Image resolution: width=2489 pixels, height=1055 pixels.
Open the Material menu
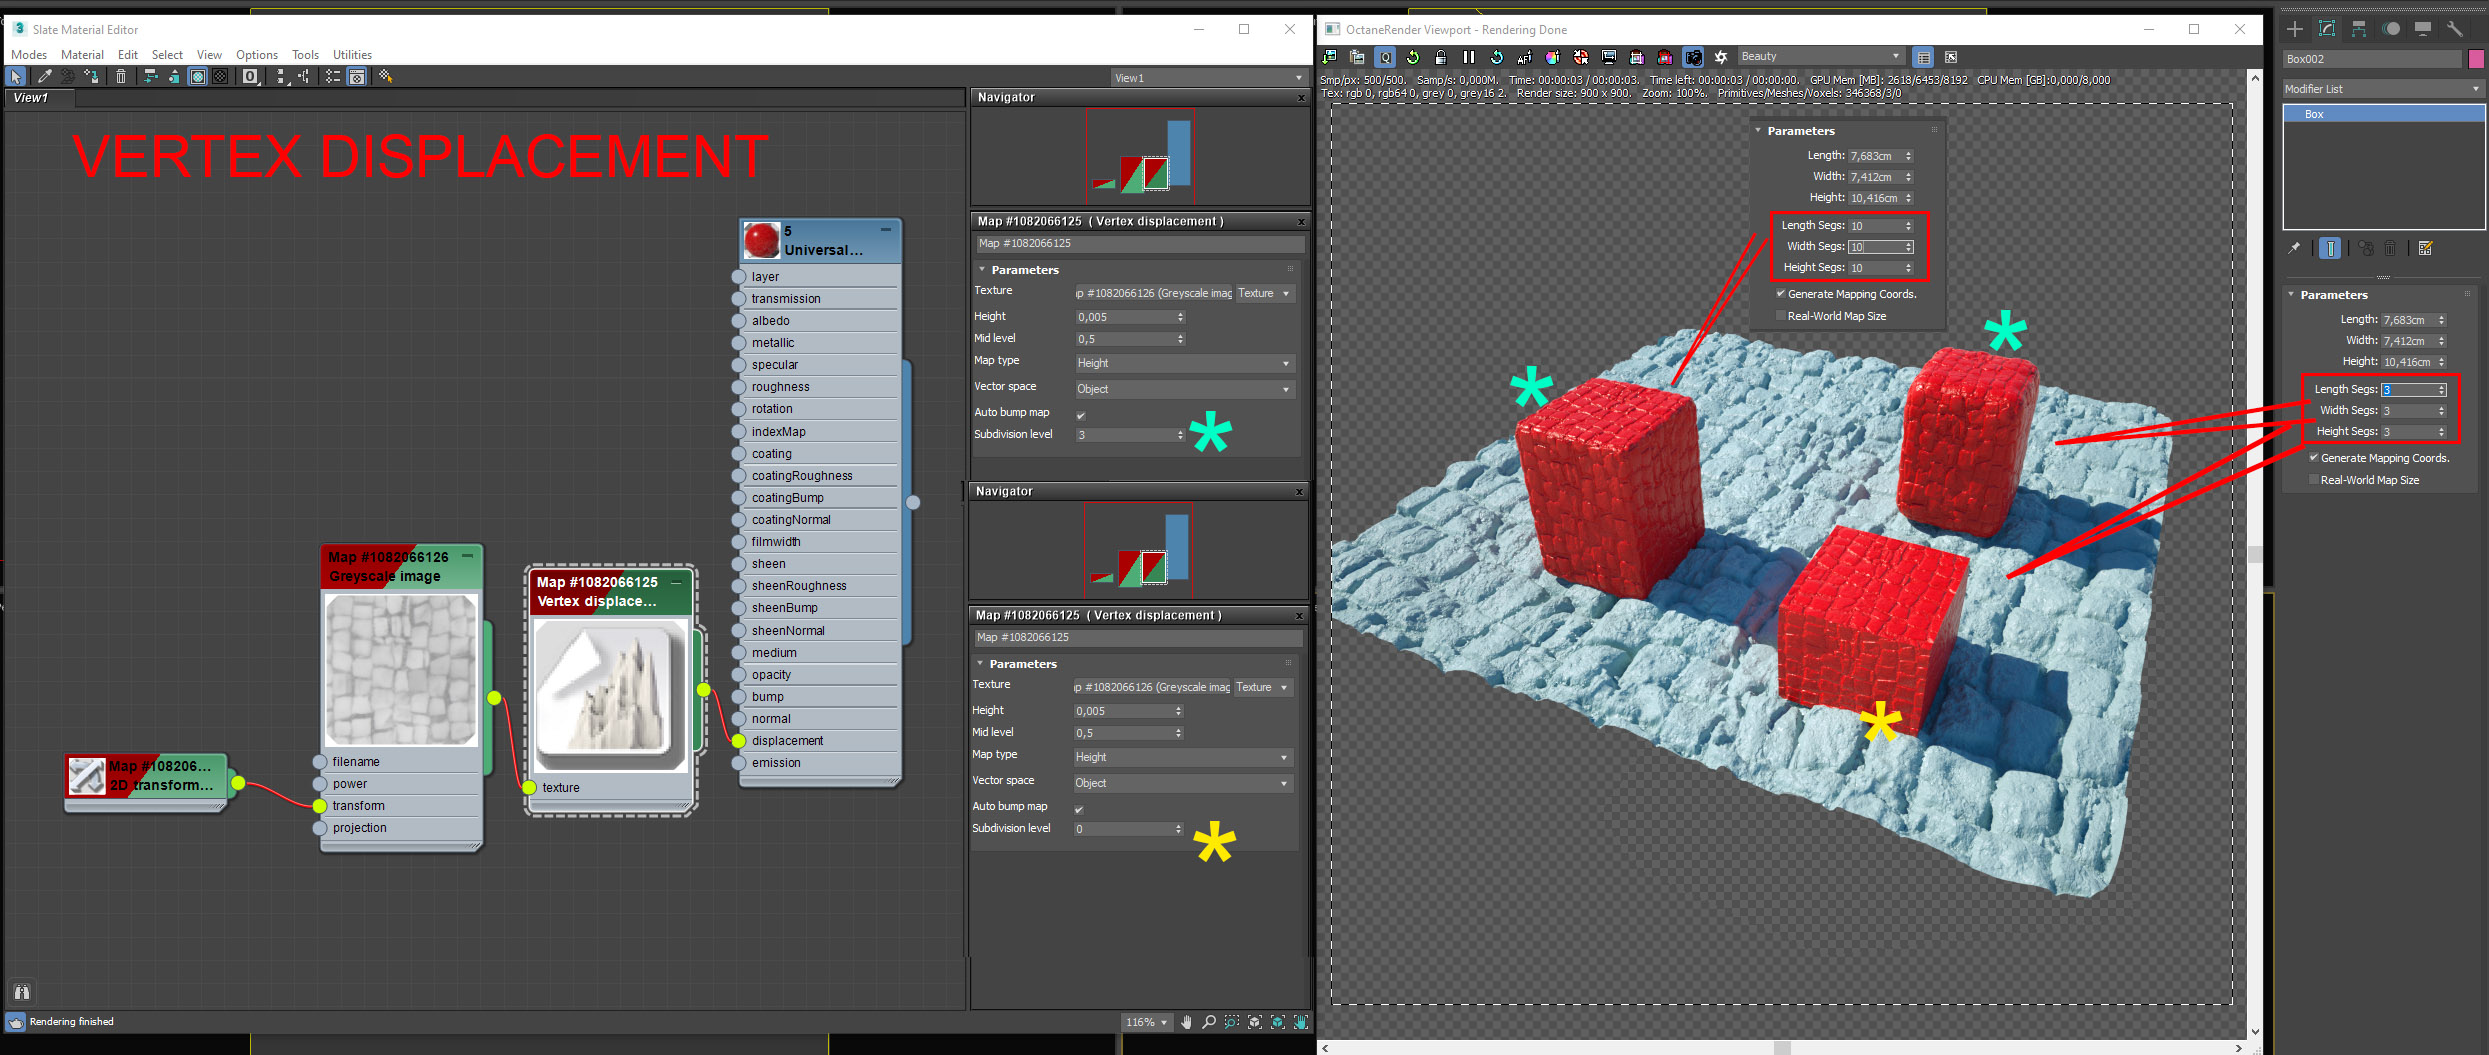click(x=82, y=55)
